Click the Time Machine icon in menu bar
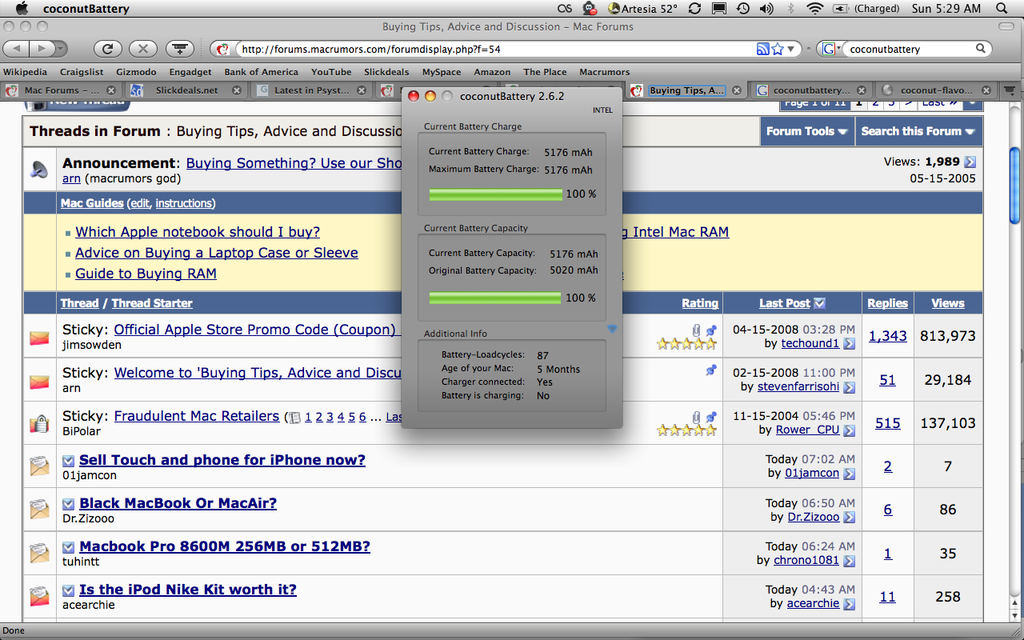The image size is (1024, 640). pos(743,8)
